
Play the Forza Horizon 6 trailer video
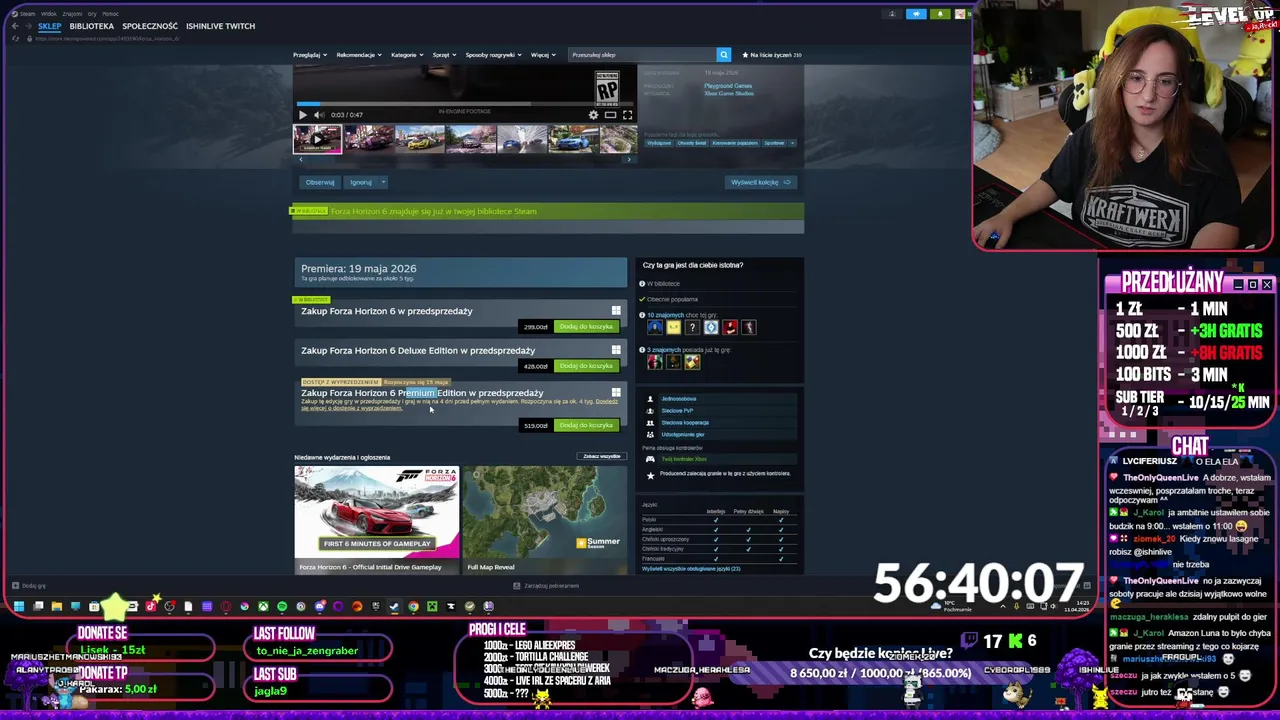coord(303,115)
